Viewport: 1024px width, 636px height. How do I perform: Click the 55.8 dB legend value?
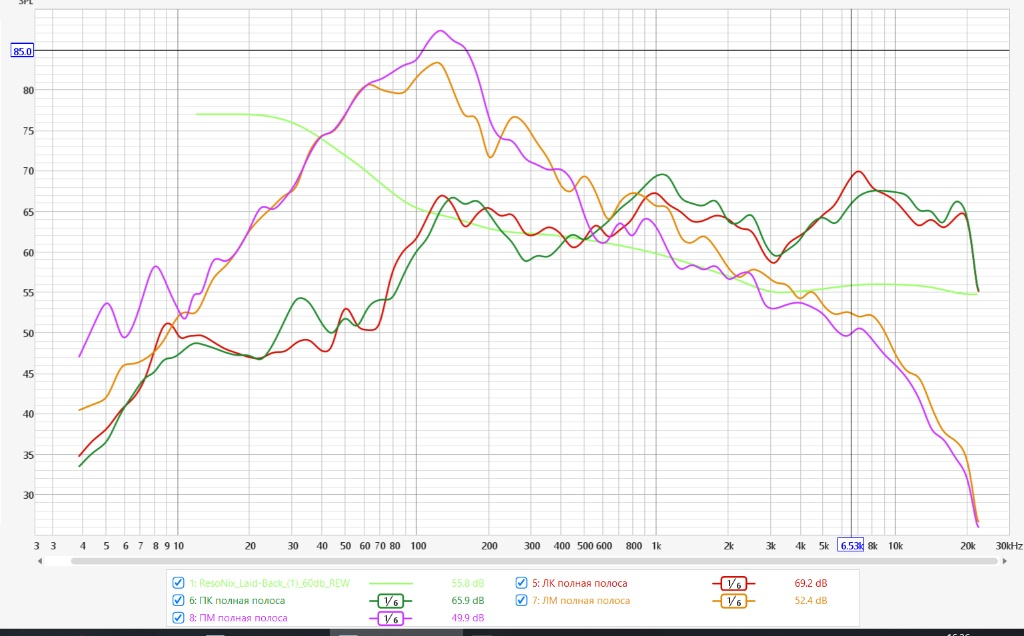pyautogui.click(x=468, y=583)
